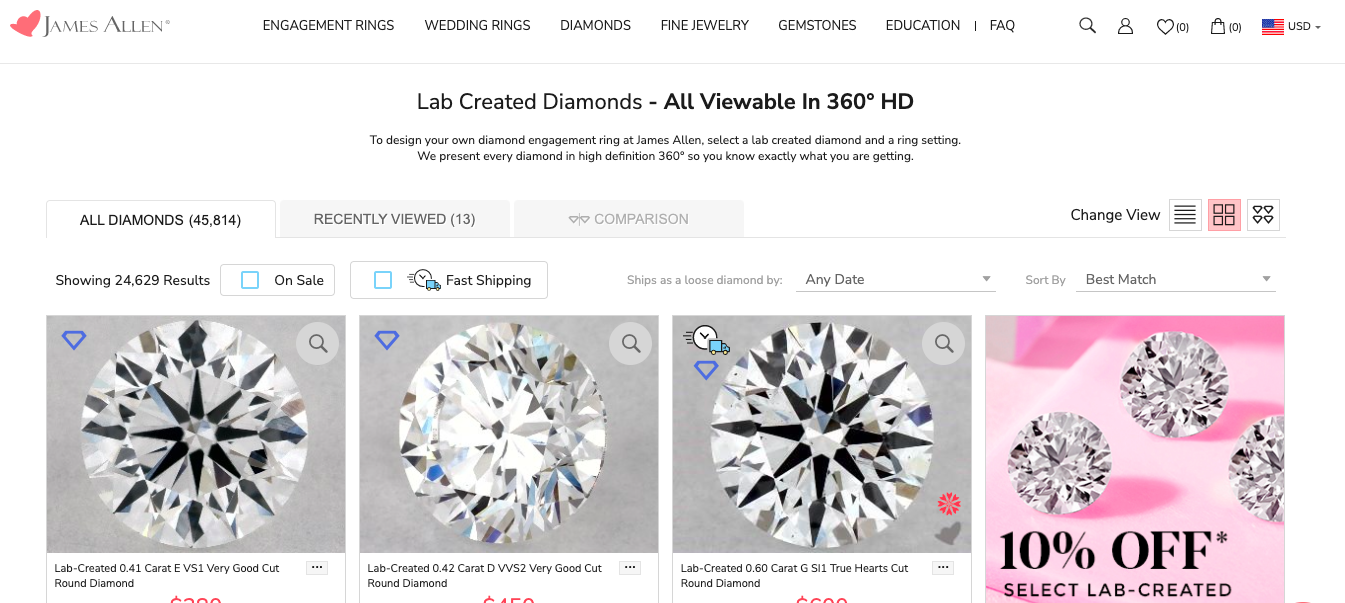Screen dimensions: 1345x603
Task: Tick the Fast Shipping checkbox
Action: (x=382, y=280)
